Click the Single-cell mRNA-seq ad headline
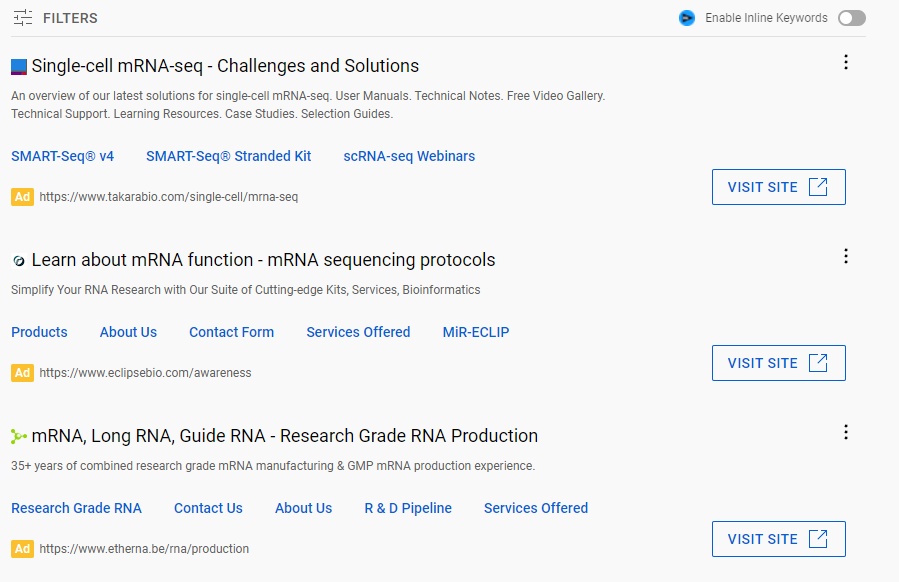Image resolution: width=899 pixels, height=582 pixels. 225,66
